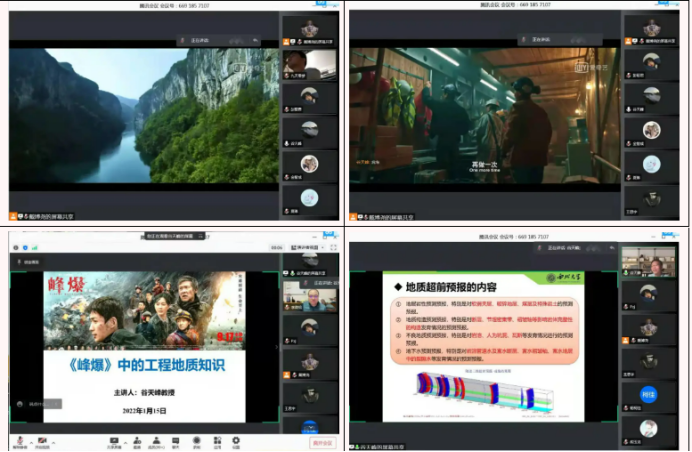Click the red leave meeting button
Viewport: 692px width, 452px height.
[x=323, y=443]
